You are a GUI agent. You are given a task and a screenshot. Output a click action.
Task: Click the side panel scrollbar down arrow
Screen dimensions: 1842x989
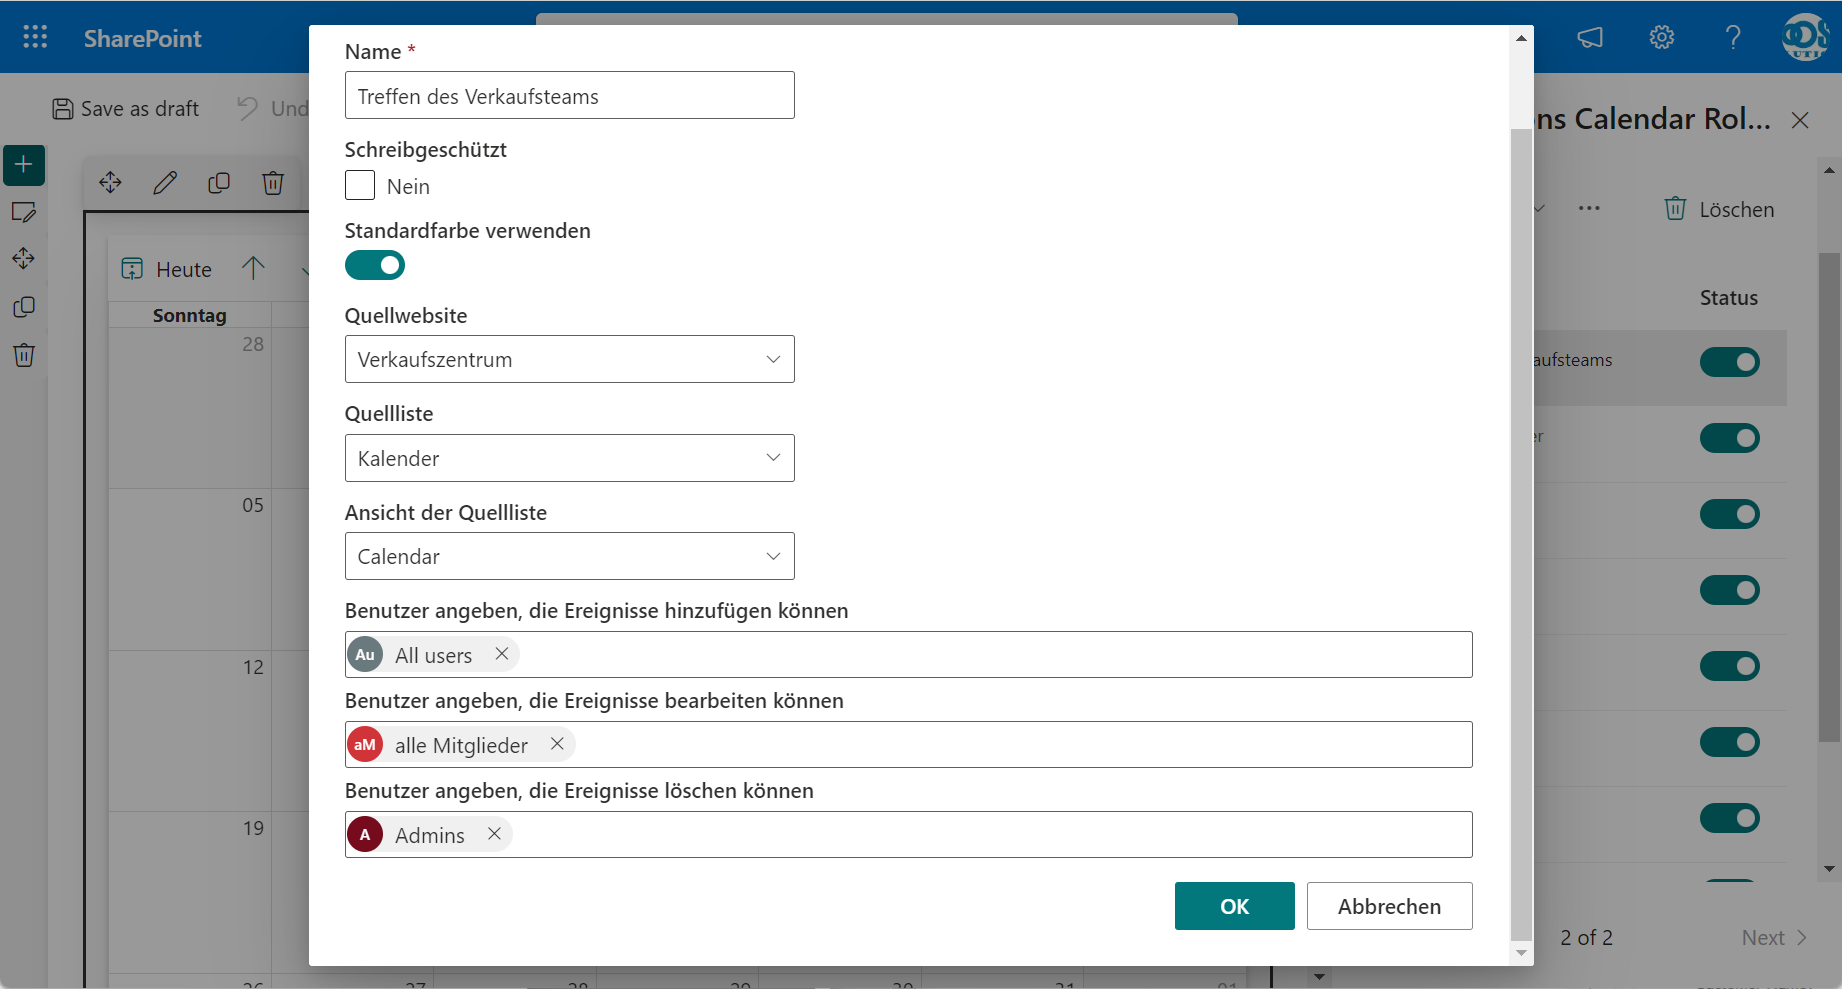[1829, 869]
